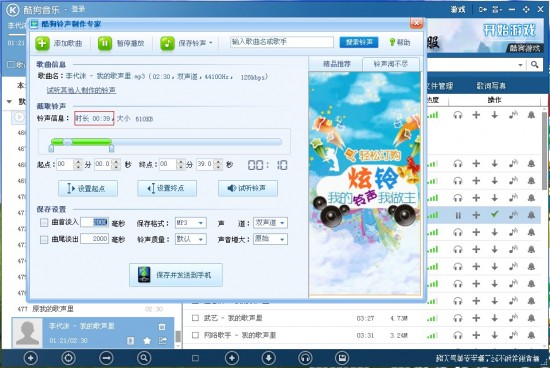Enable the 曲尾淡出 fade-out checkbox
This screenshot has width=550, height=368.
tap(44, 239)
